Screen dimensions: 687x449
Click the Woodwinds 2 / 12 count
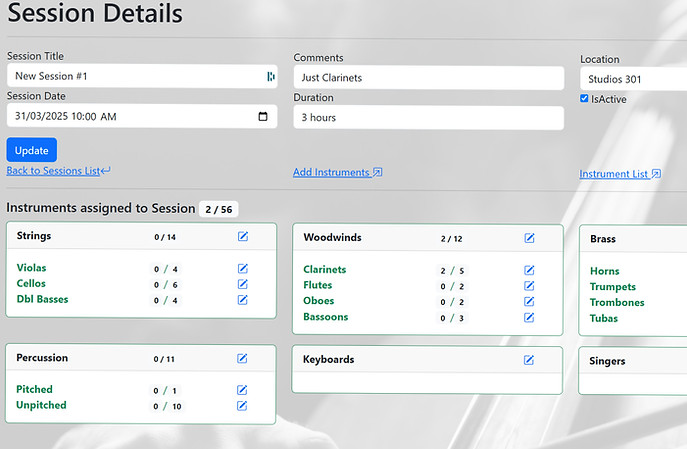[x=451, y=239]
